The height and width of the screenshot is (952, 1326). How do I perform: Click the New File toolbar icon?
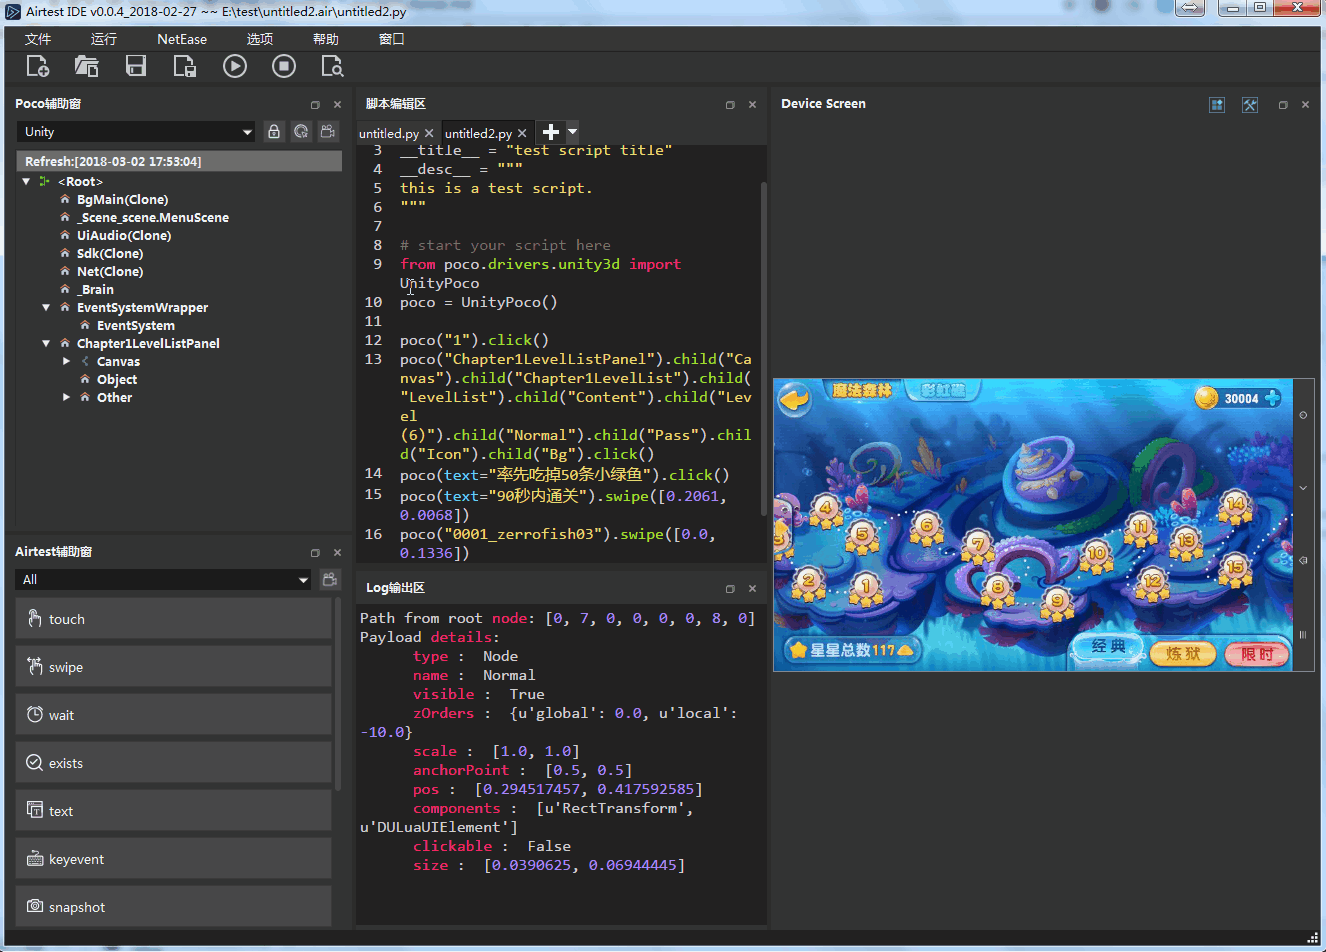(x=37, y=66)
